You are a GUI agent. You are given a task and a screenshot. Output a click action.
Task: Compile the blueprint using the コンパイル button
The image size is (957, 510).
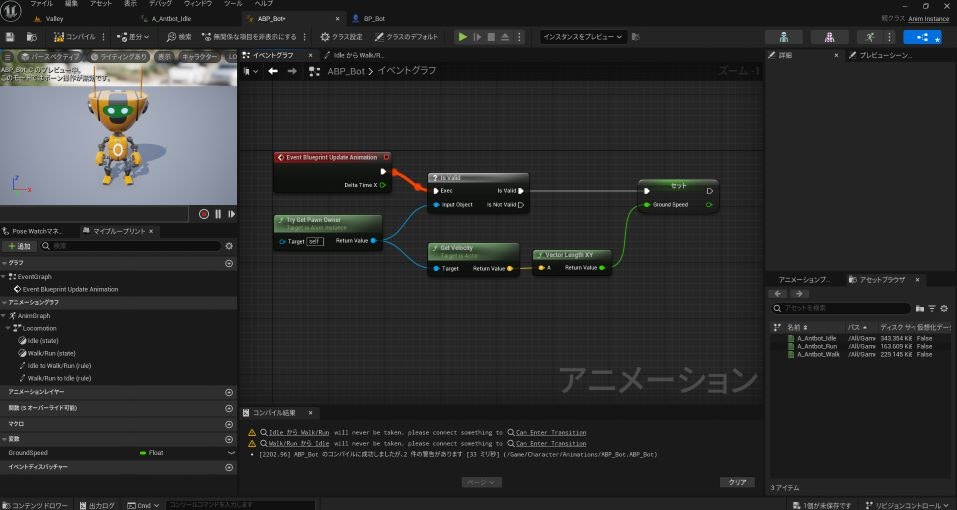pos(74,37)
